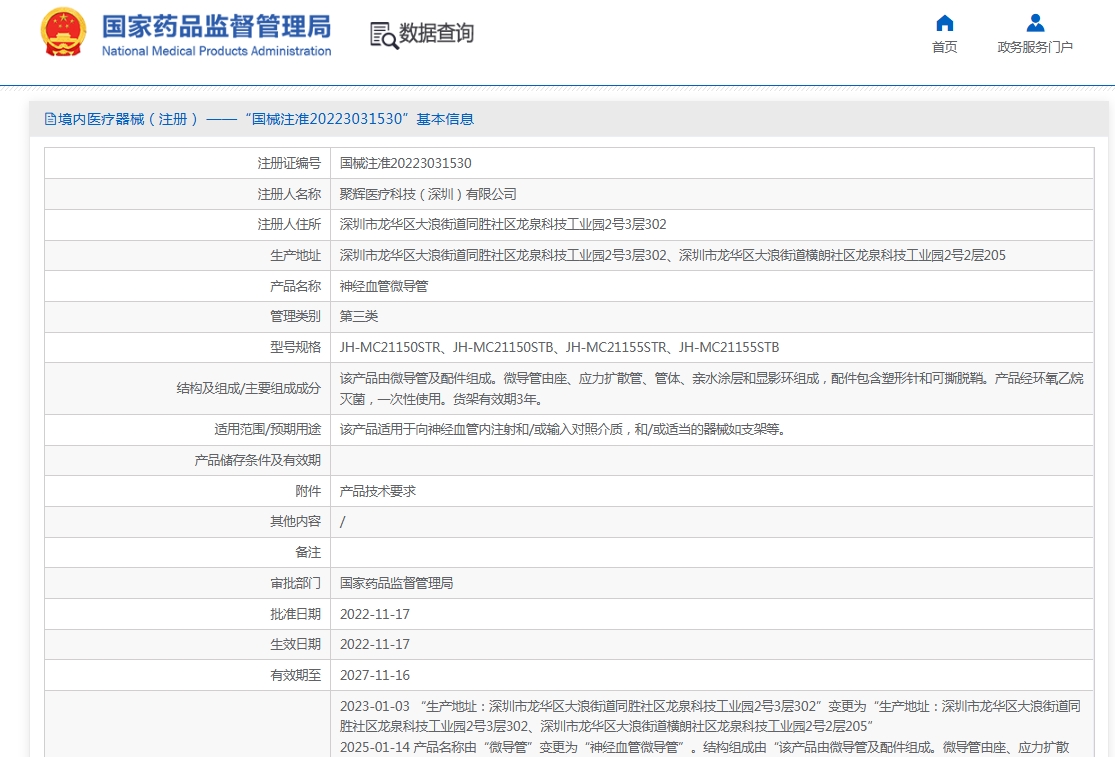The image size is (1115, 757).
Task: Click the 2023-01-03 change record text
Action: click(x=710, y=716)
